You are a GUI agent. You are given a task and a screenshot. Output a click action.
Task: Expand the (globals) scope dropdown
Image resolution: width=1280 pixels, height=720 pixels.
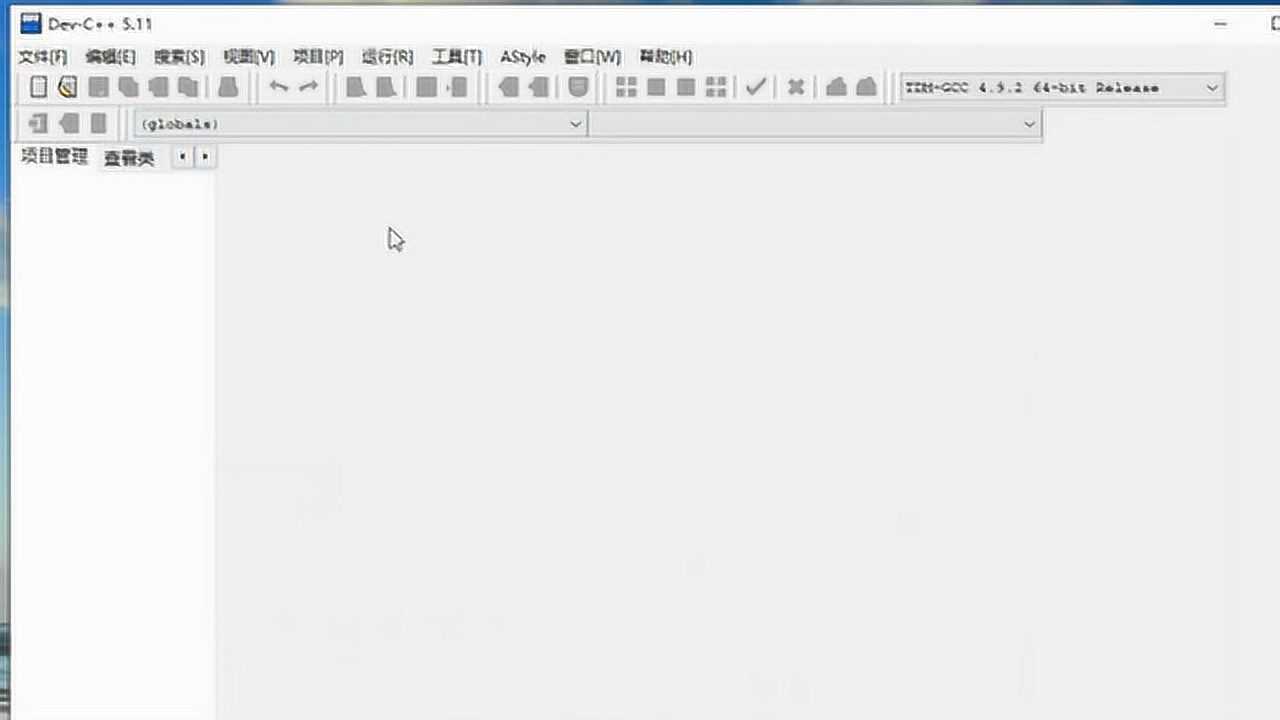pyautogui.click(x=575, y=124)
